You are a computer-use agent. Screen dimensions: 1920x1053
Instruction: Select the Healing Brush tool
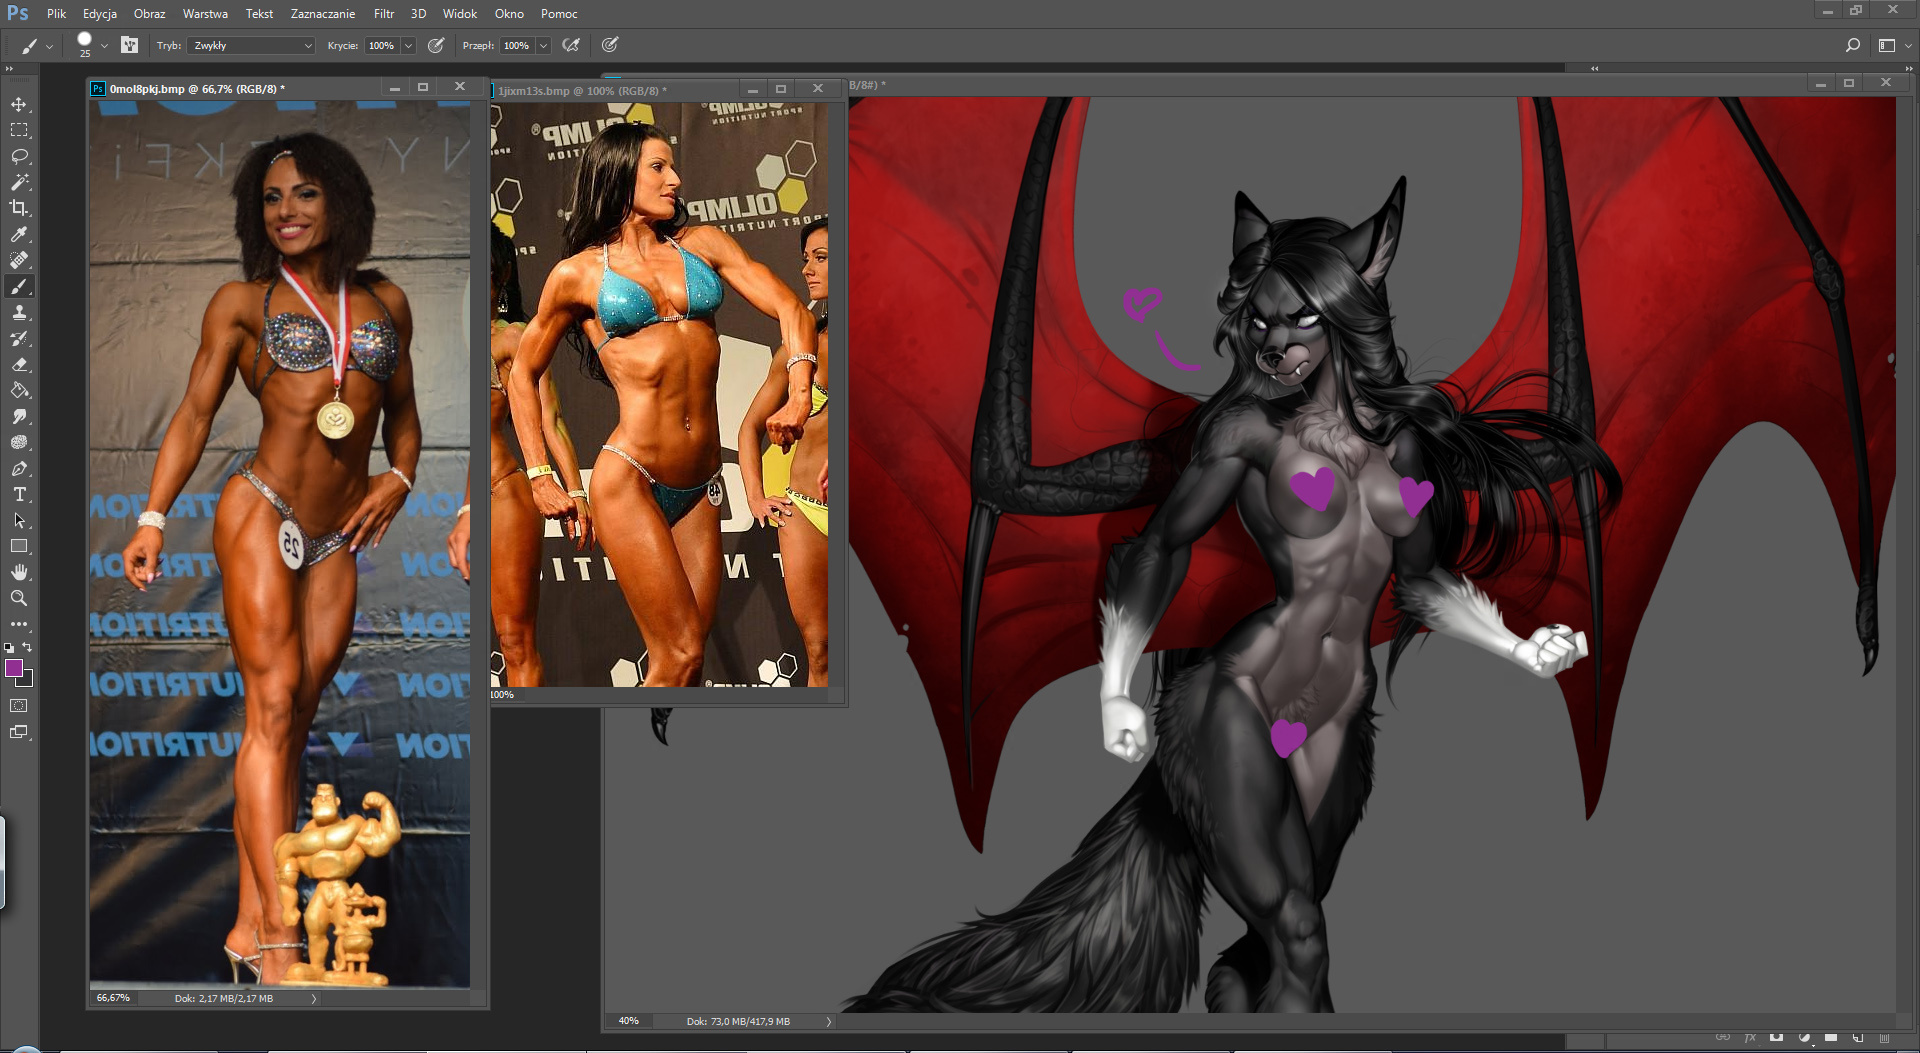(x=19, y=261)
